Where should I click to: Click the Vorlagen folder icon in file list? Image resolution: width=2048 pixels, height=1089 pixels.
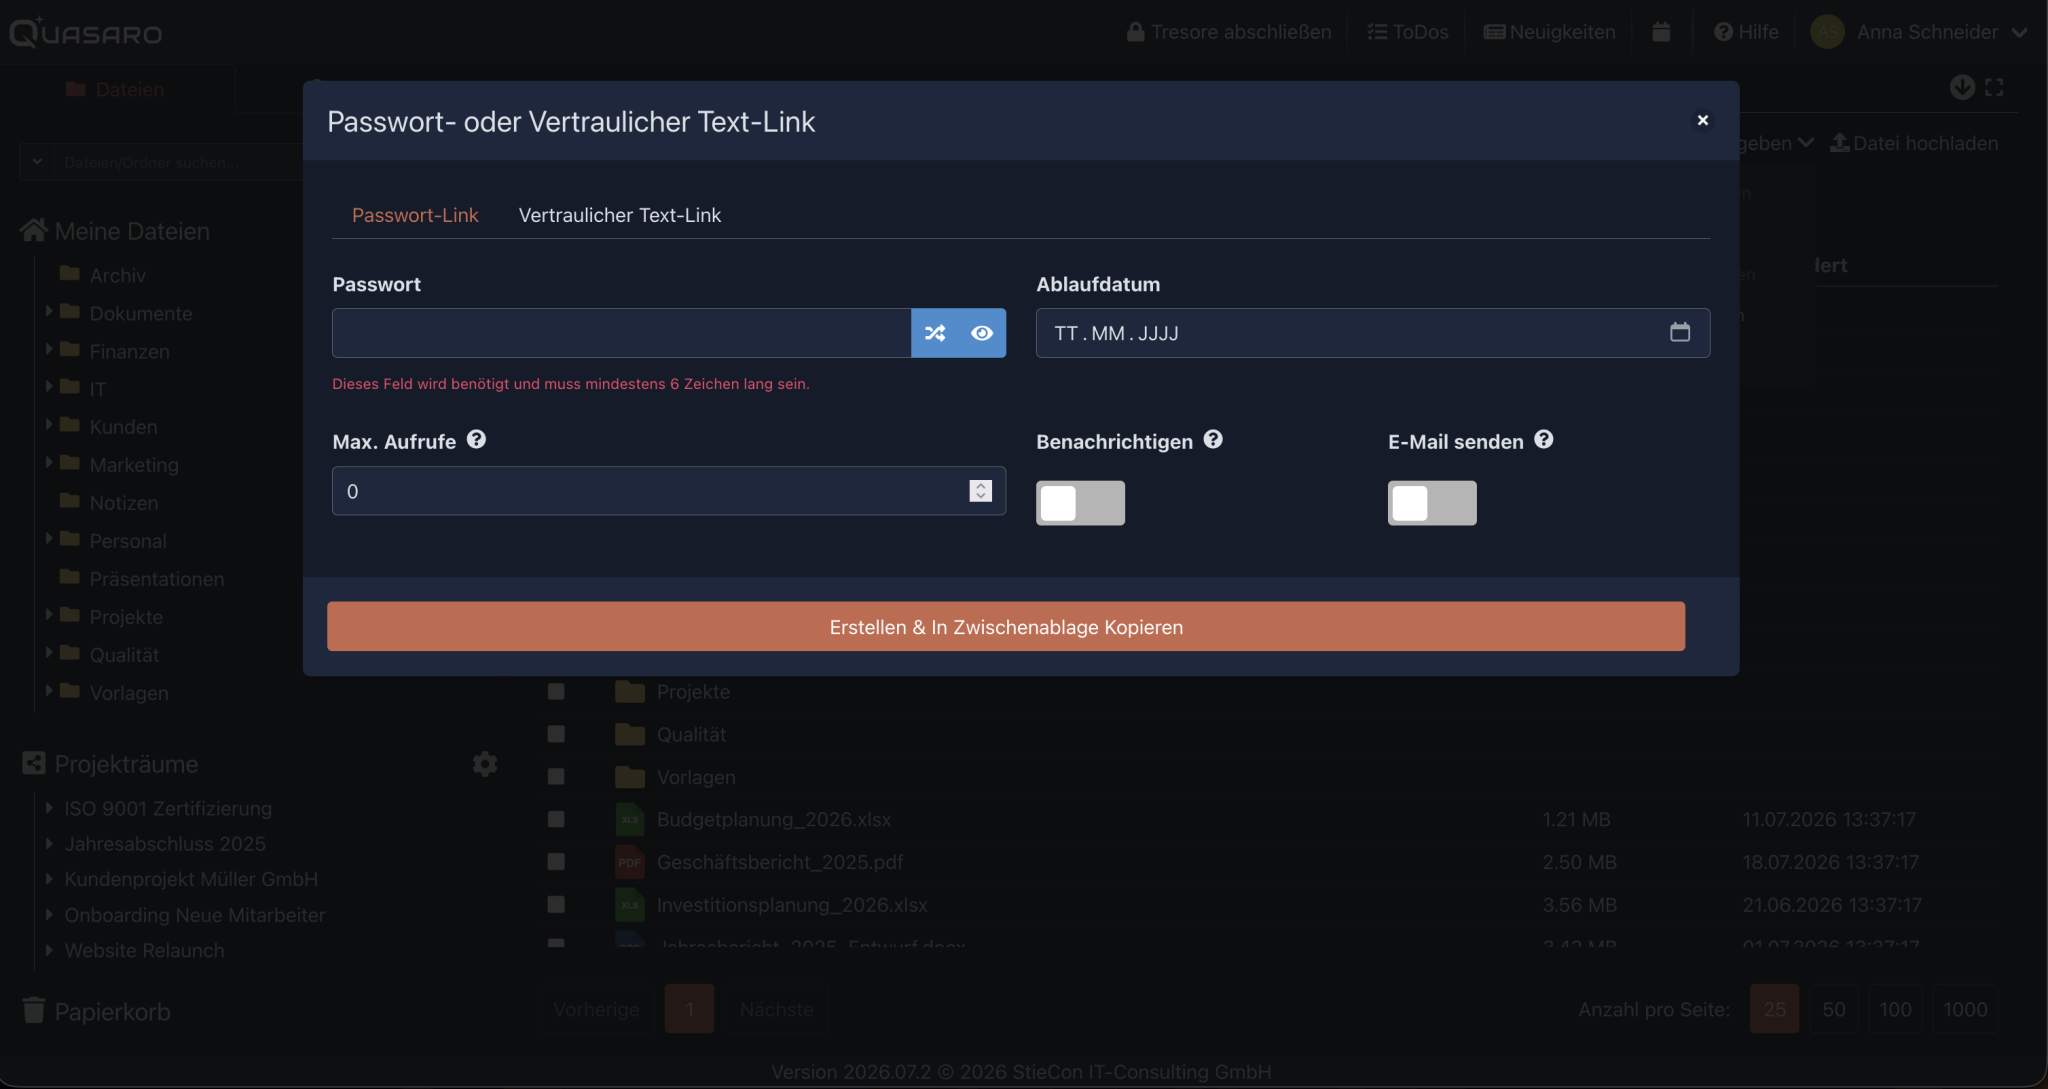pos(630,776)
